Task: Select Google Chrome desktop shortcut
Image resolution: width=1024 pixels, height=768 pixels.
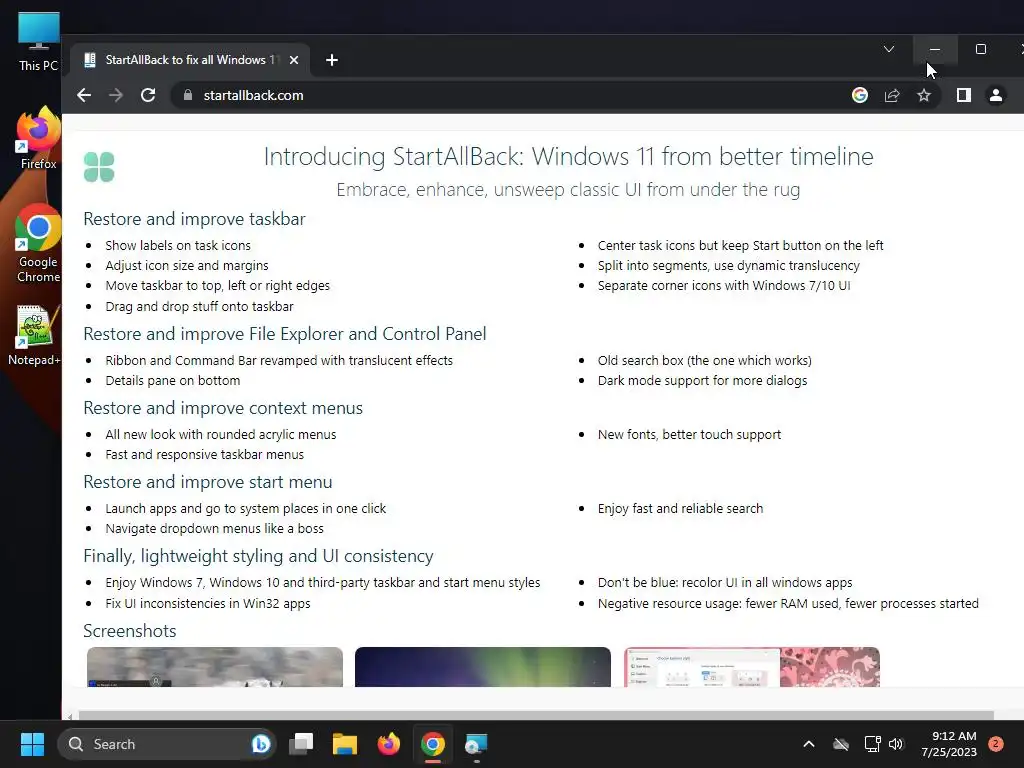Action: [39, 244]
